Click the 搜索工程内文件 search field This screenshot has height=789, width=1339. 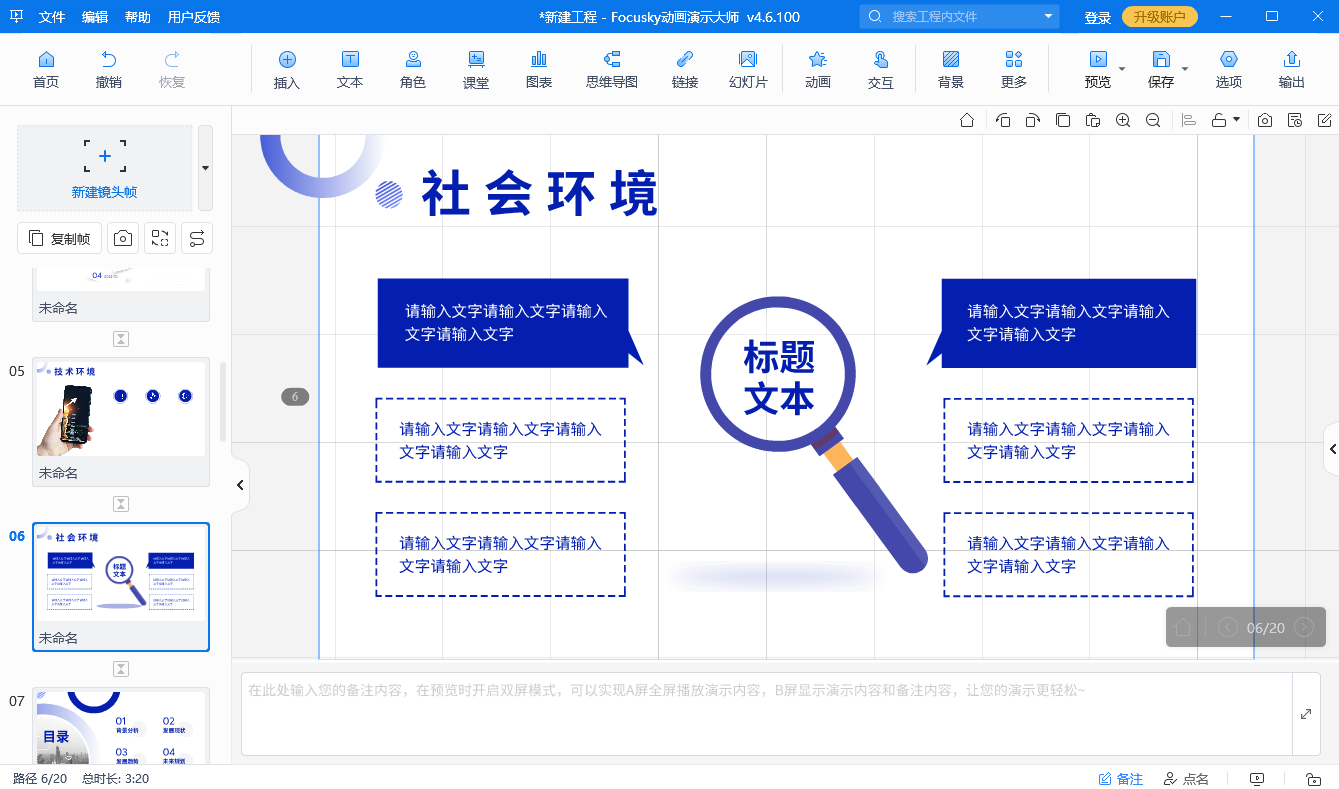click(x=958, y=16)
